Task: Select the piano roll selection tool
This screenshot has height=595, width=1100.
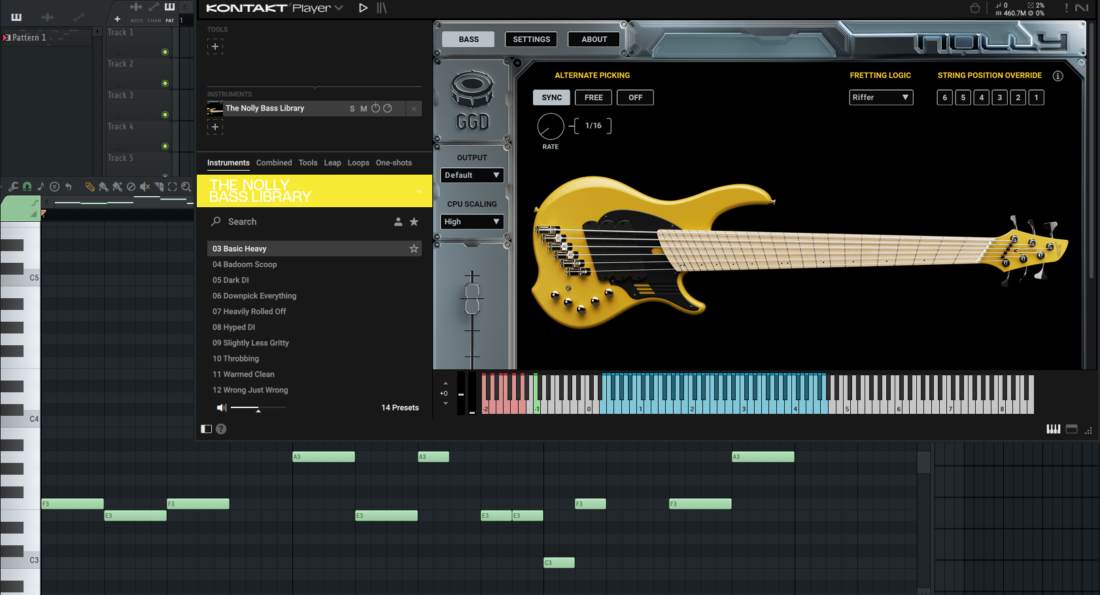Action: click(172, 187)
